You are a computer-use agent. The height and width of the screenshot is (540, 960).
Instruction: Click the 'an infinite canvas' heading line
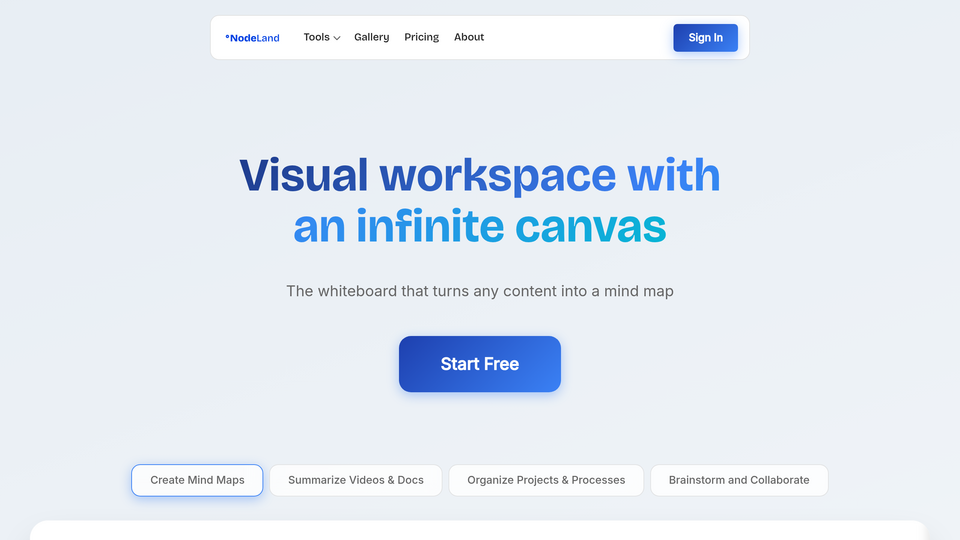pyautogui.click(x=480, y=227)
